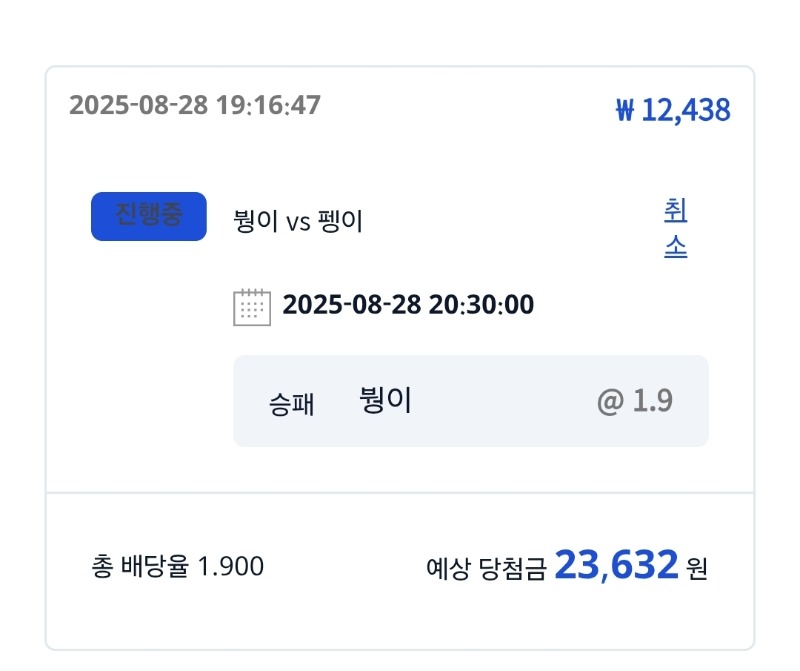Viewport: 800px width, 671px height.
Task: Click the ₩ won symbol in header
Action: [625, 110]
